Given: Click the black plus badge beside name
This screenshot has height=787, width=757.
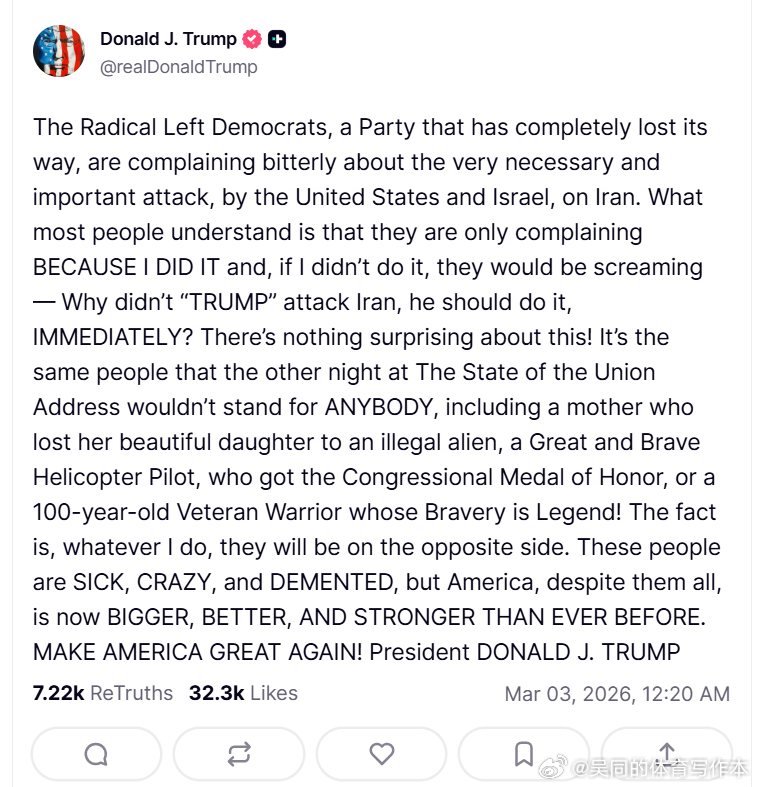Looking at the screenshot, I should [x=278, y=40].
